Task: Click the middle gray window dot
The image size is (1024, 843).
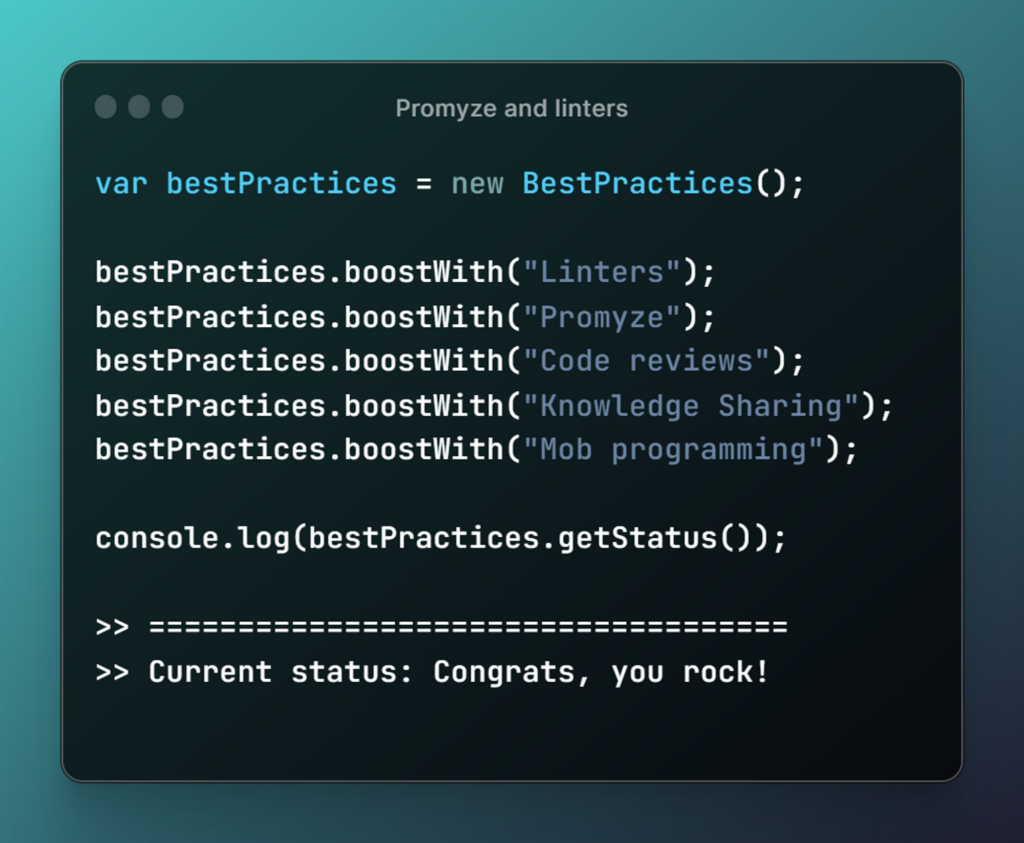Action: [139, 107]
